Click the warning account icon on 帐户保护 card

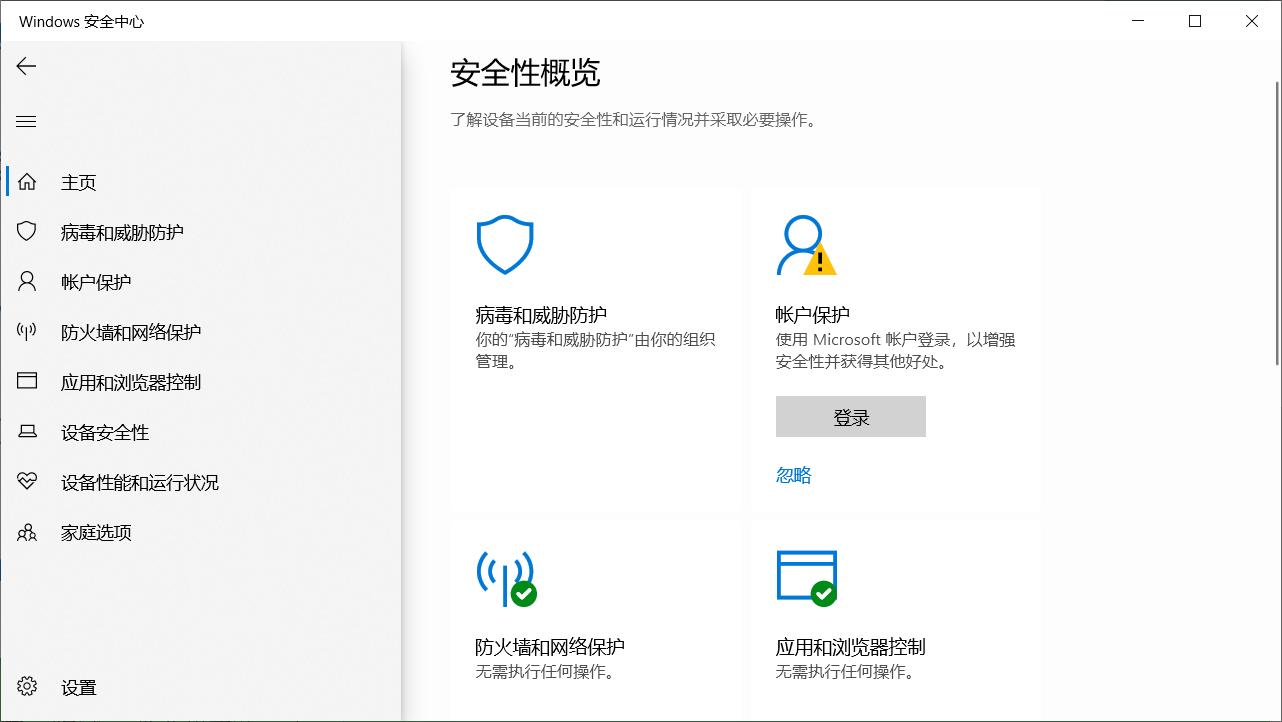click(805, 245)
